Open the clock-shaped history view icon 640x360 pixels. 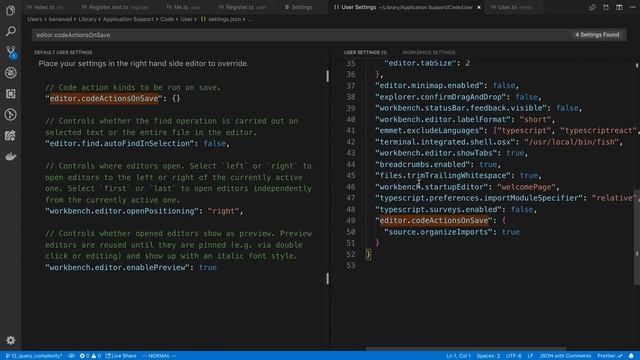[x=11, y=114]
